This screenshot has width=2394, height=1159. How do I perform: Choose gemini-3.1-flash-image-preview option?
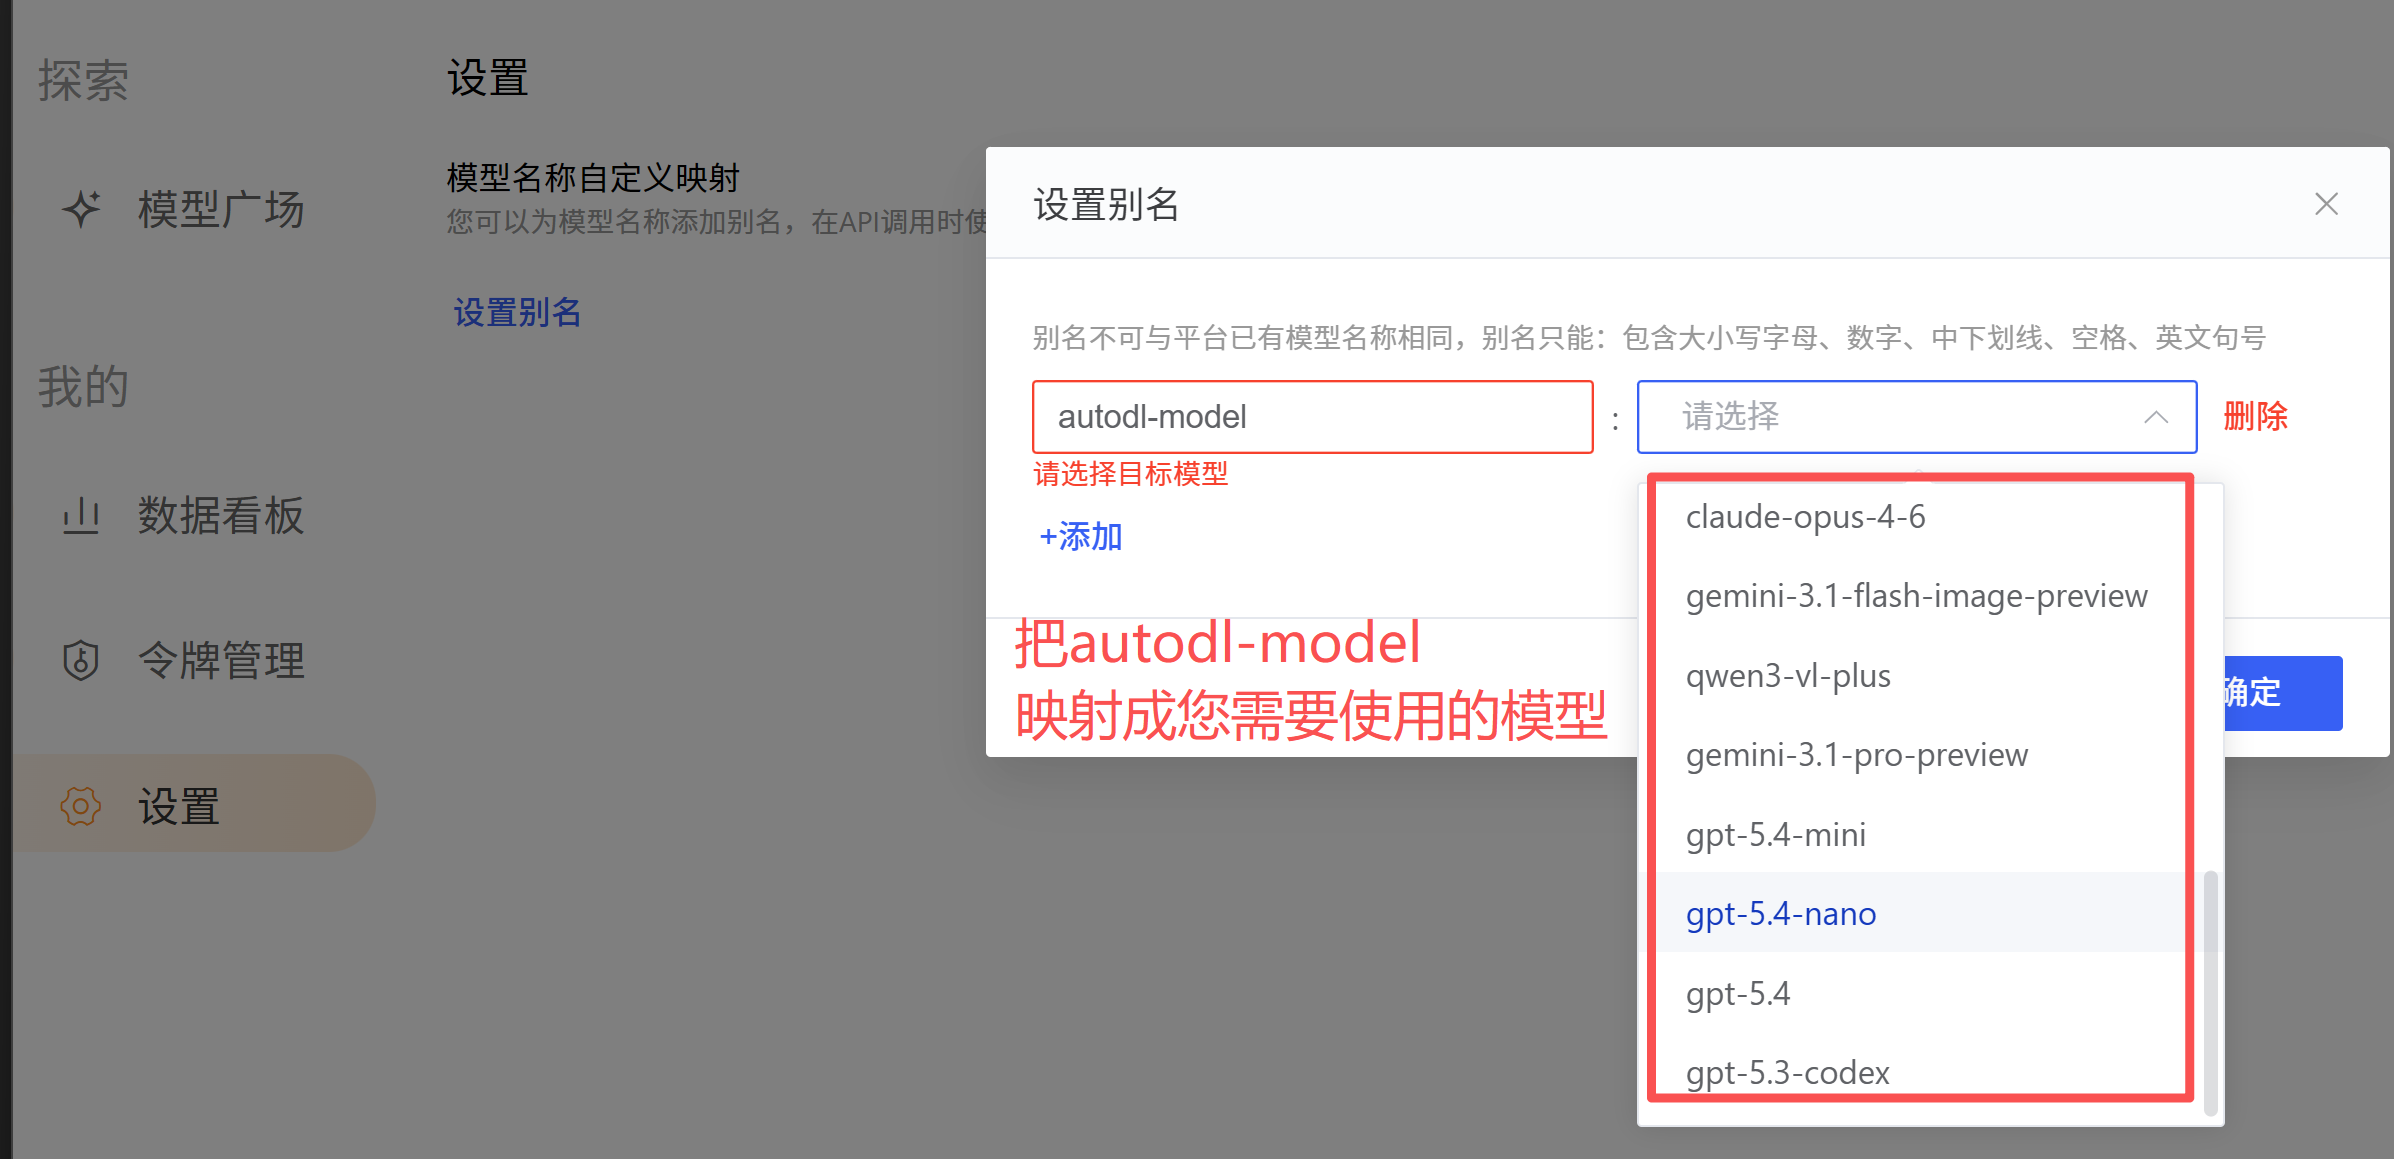click(1915, 596)
